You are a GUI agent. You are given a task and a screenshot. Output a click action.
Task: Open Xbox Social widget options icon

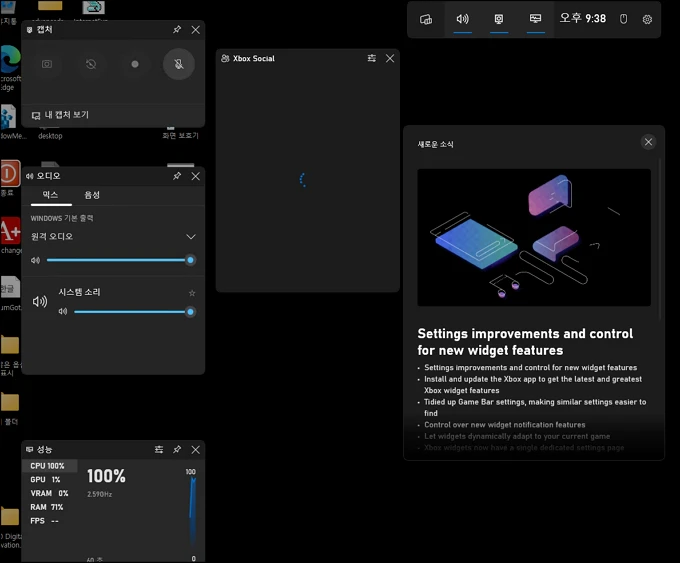372,58
